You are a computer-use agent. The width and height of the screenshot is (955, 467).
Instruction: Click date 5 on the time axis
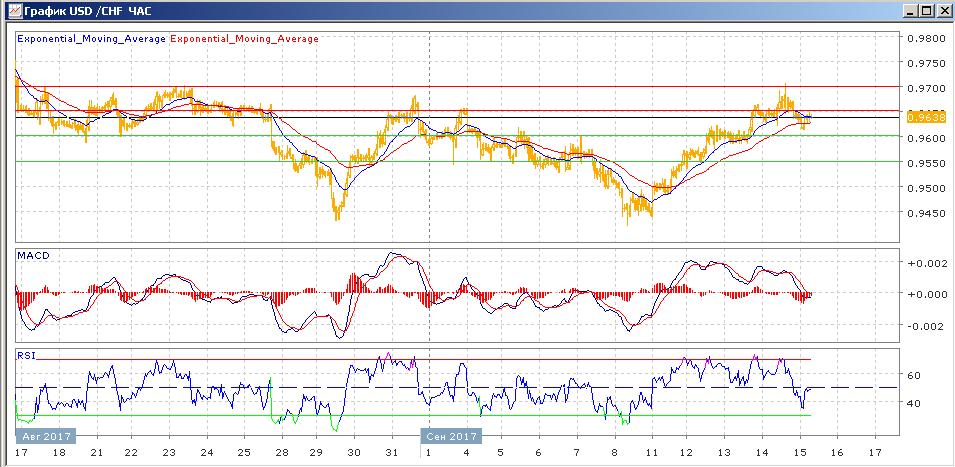click(x=501, y=453)
